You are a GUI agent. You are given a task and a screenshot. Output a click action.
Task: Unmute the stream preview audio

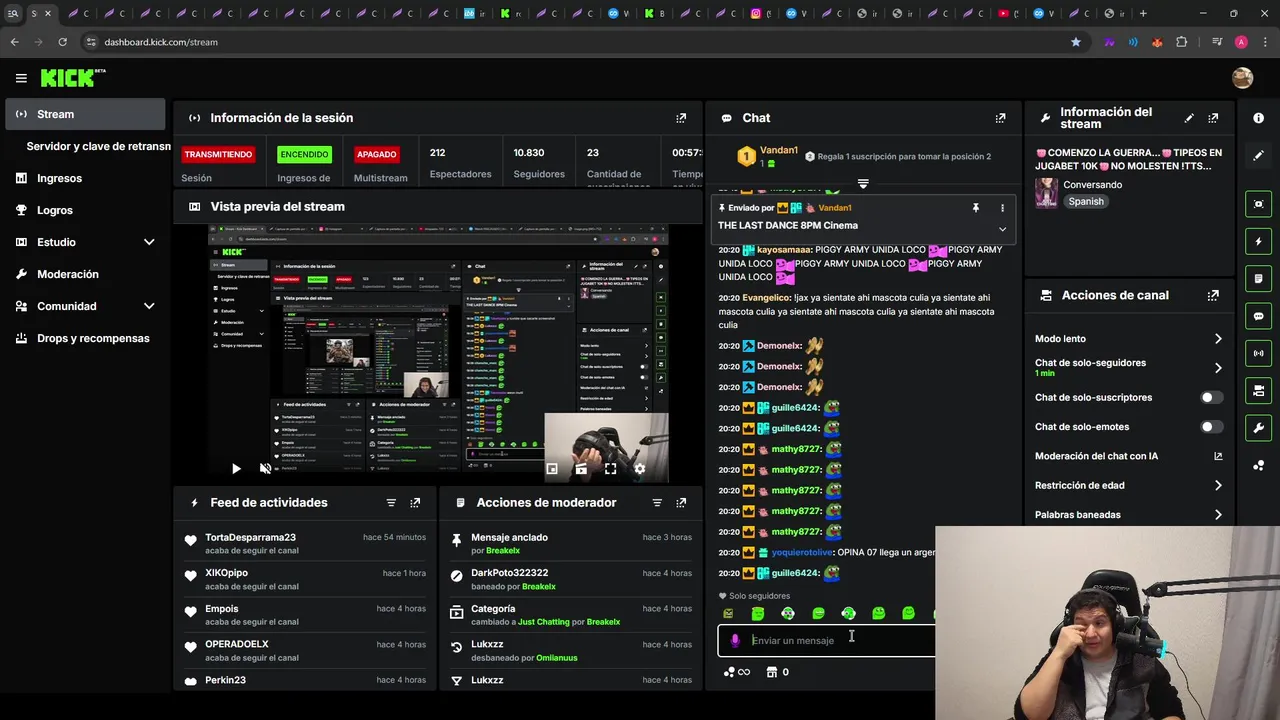265,468
